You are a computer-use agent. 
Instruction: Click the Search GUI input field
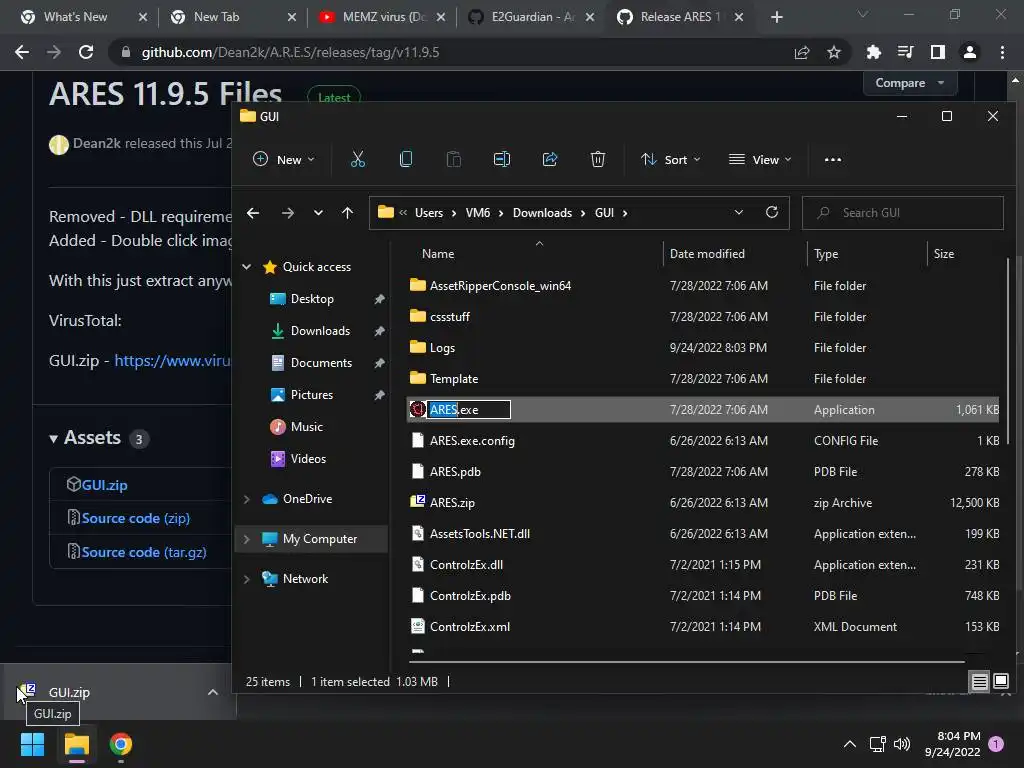(x=903, y=213)
